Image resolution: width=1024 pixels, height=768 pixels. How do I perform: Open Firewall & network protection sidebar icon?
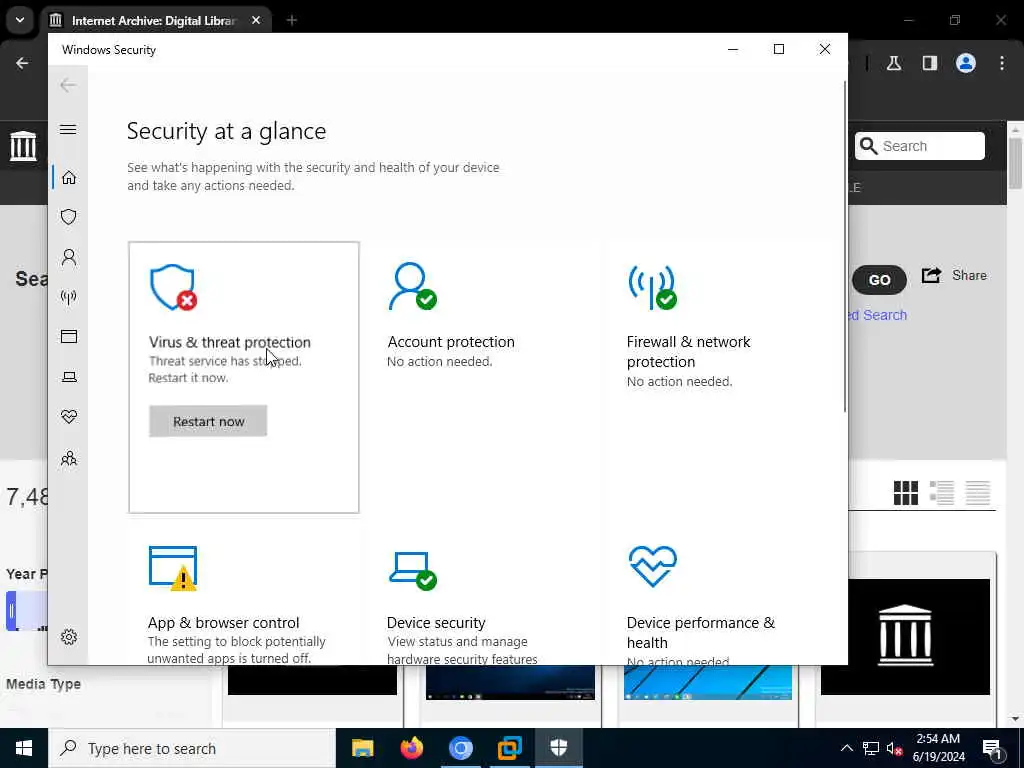[69, 298]
